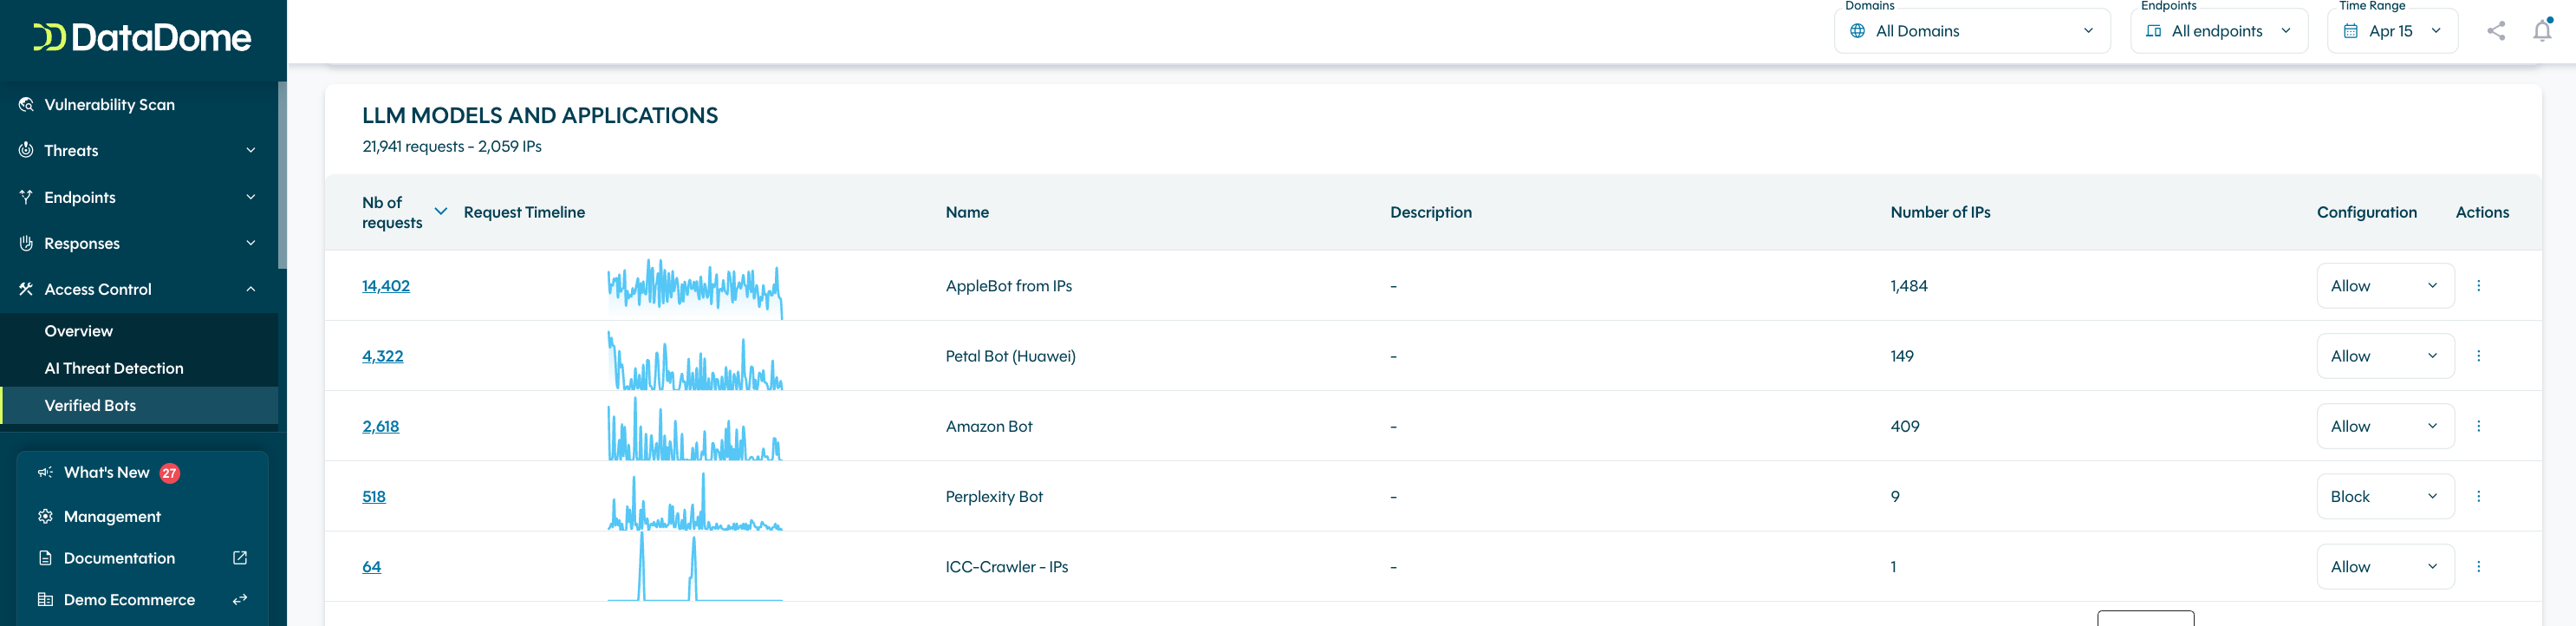2576x626 pixels.
Task: Click the Perplexity Bot timeline chart
Action: tap(695, 501)
